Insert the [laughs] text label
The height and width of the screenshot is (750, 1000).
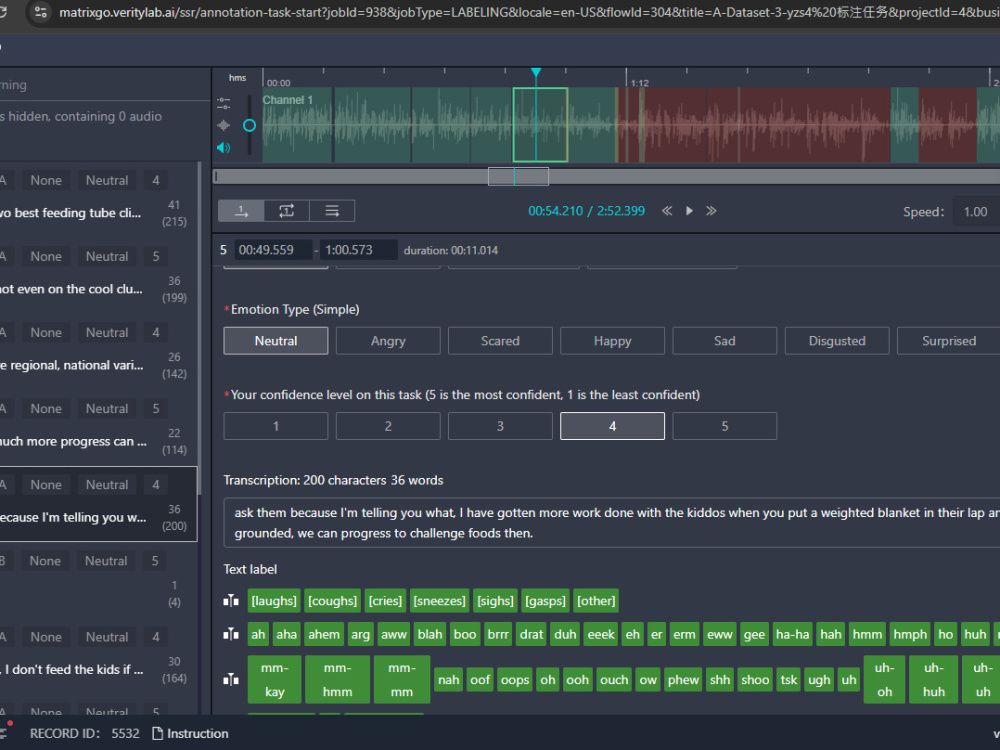coord(274,601)
